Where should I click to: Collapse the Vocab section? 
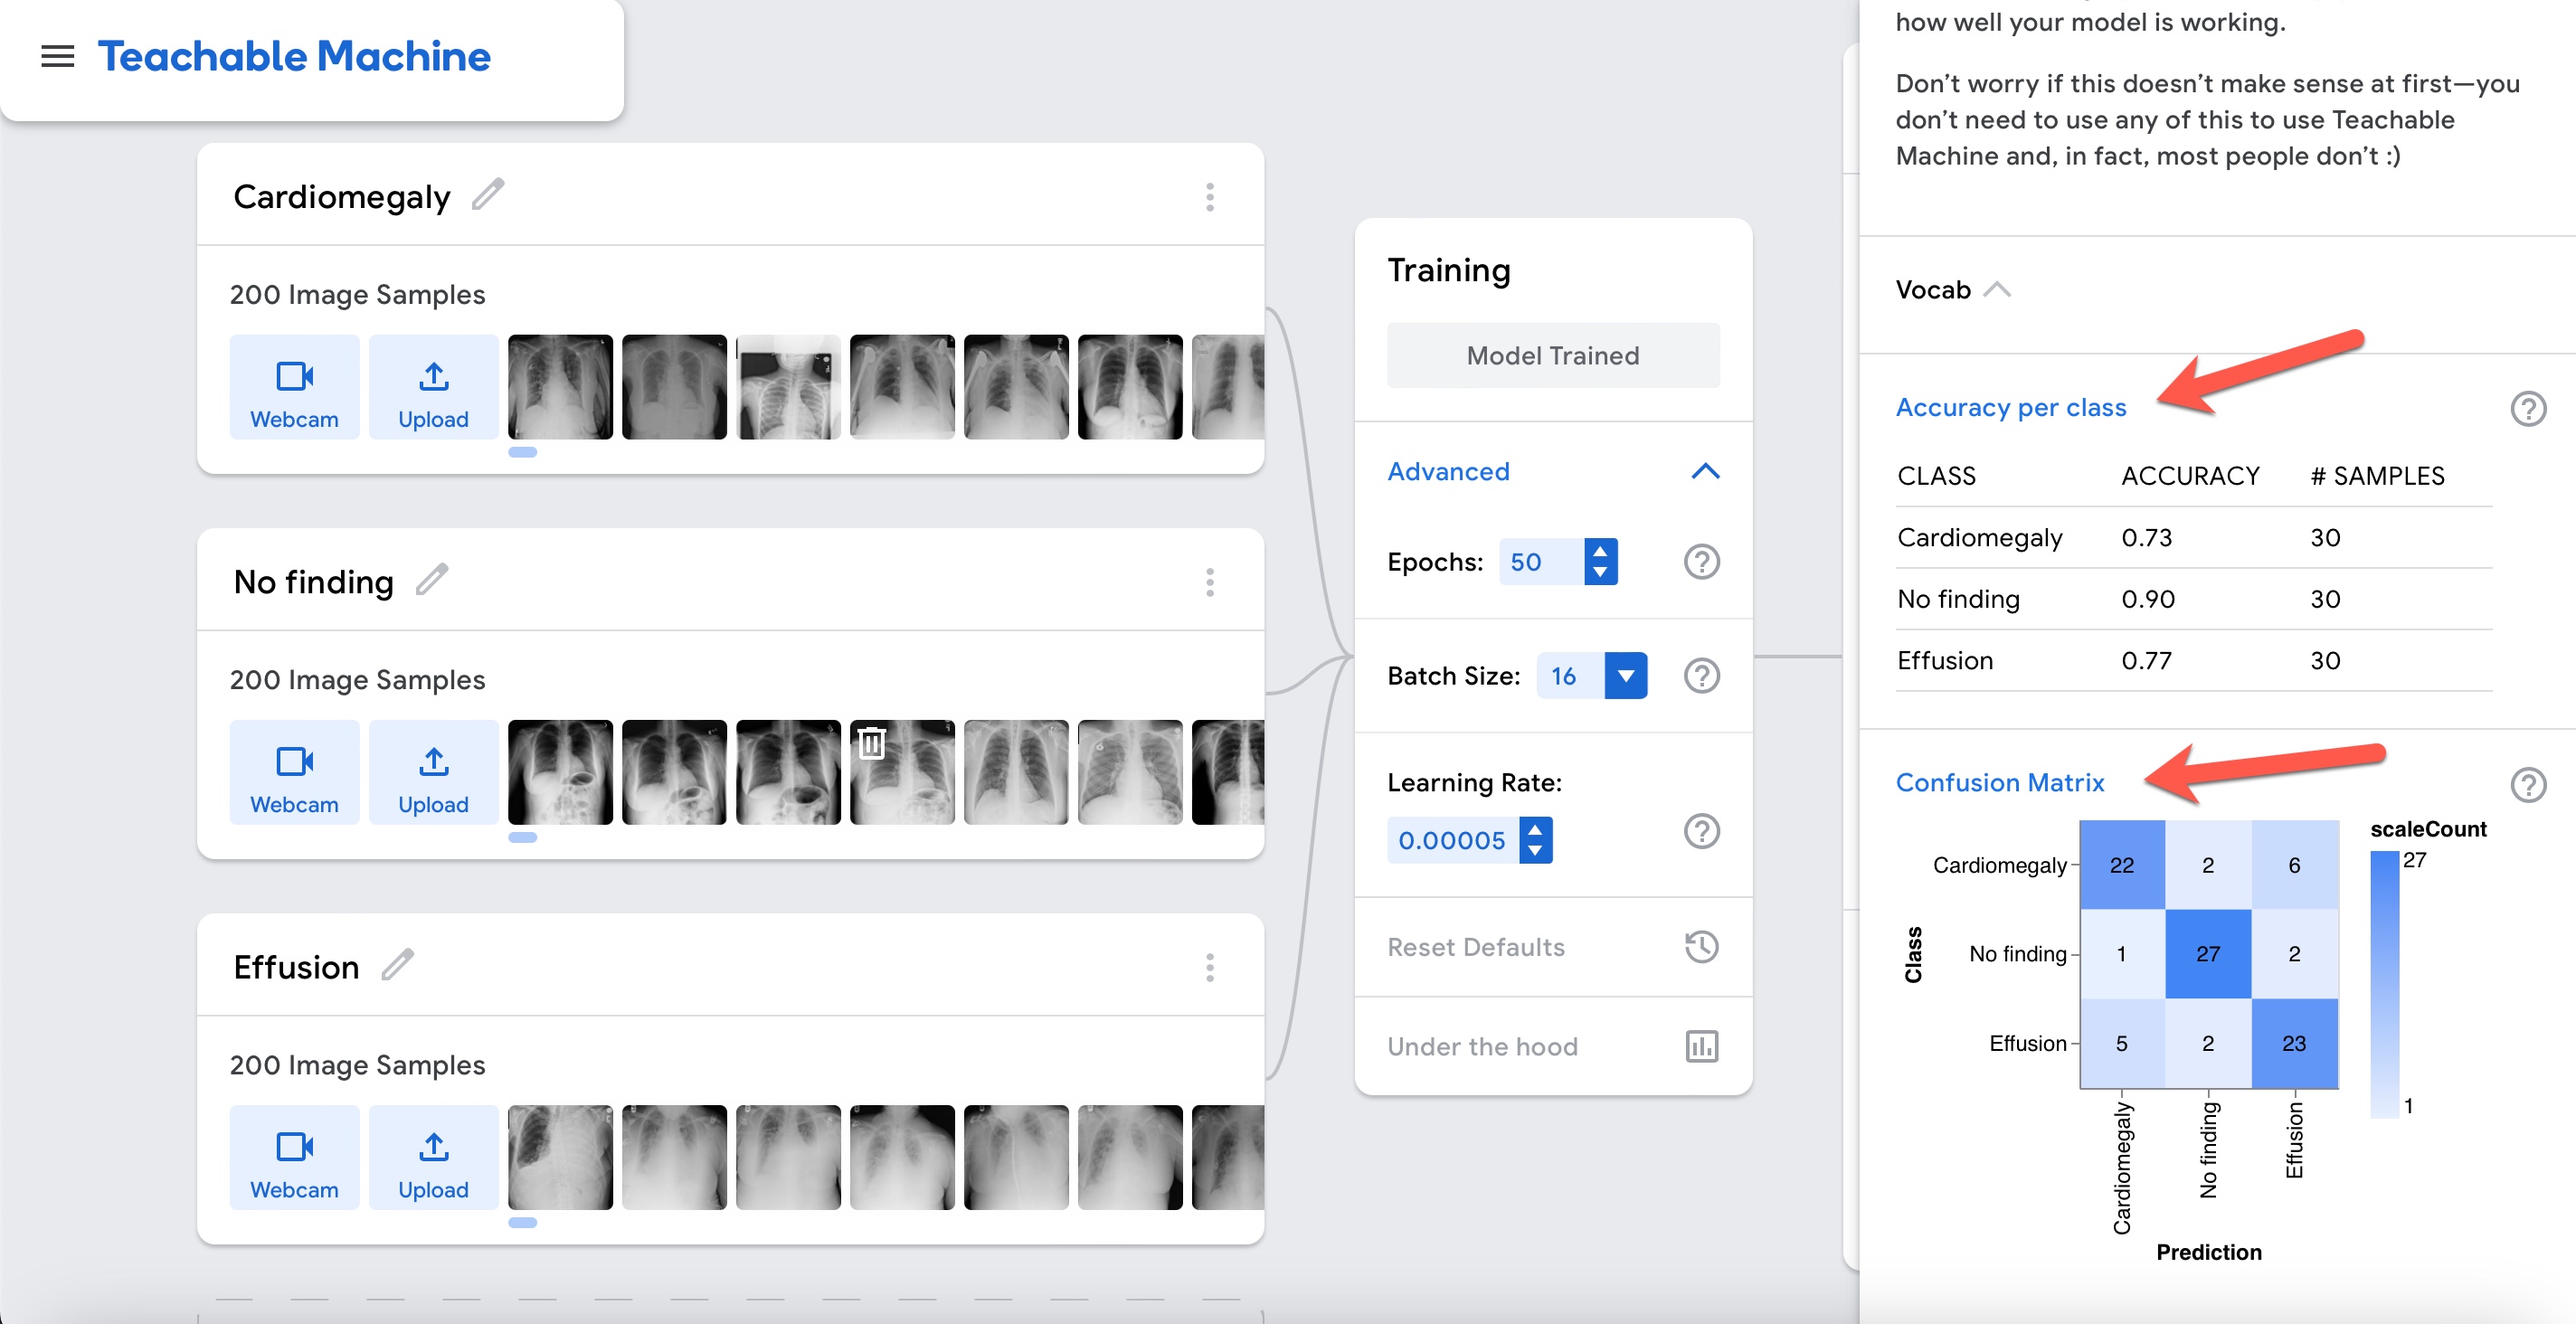coord(1996,290)
